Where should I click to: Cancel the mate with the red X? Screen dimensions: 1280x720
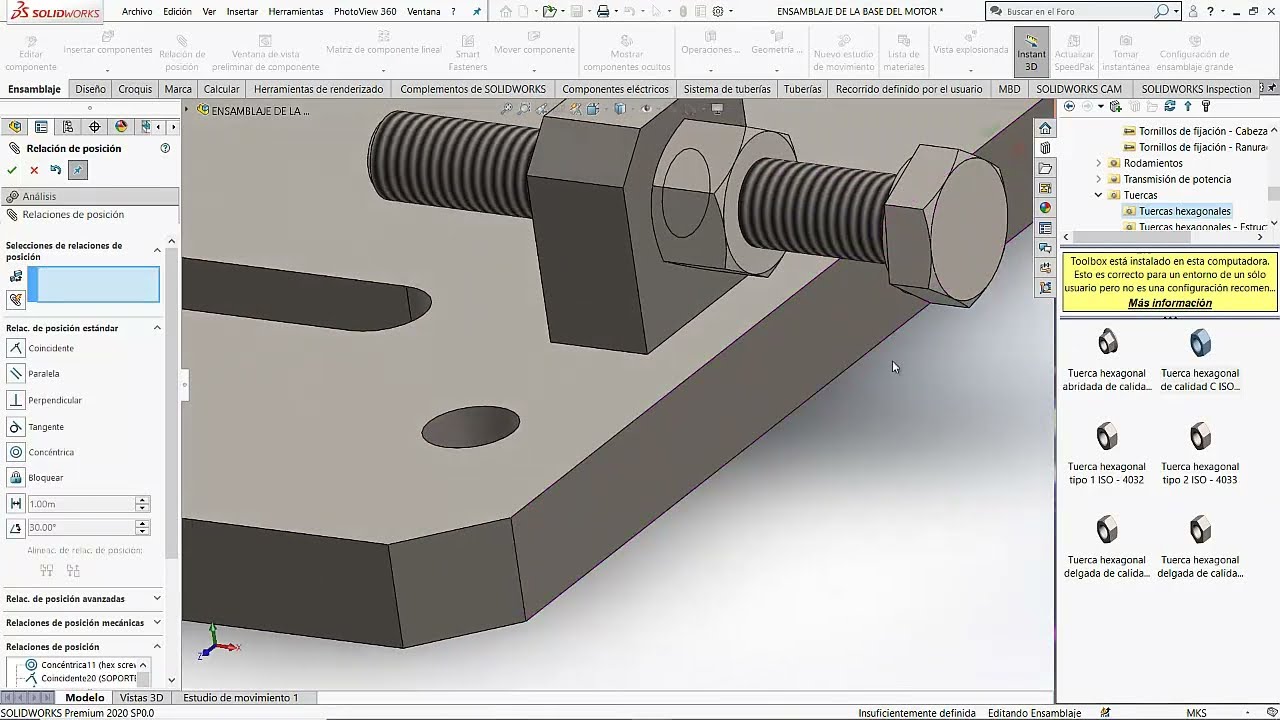pyautogui.click(x=34, y=171)
